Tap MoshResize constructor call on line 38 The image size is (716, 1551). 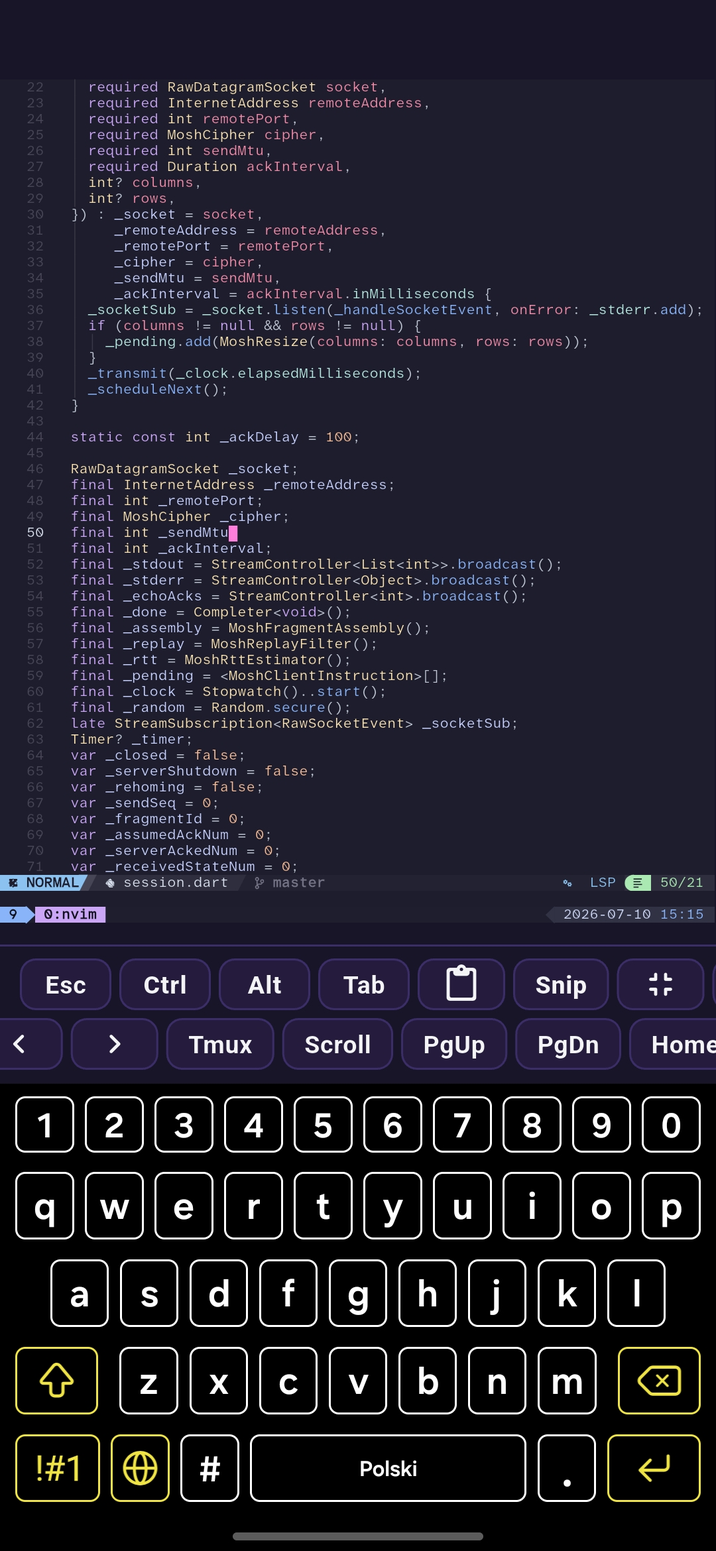pos(404,341)
